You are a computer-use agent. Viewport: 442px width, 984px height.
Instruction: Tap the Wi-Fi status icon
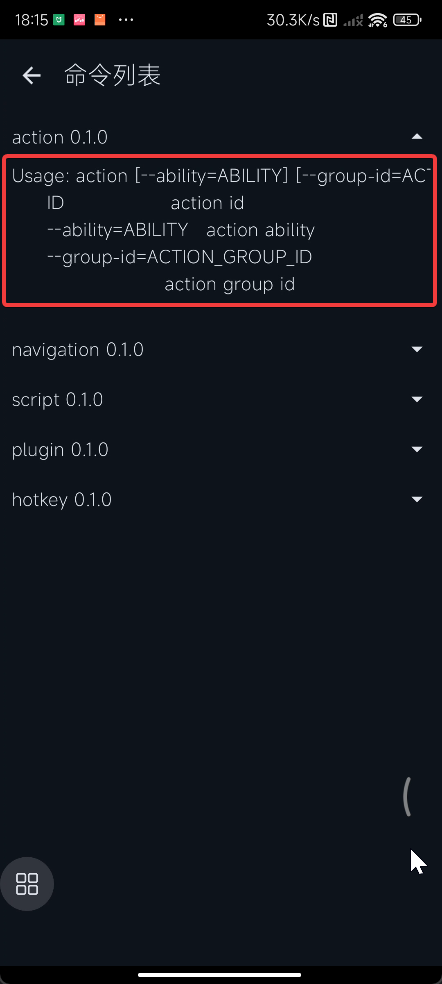tap(377, 20)
